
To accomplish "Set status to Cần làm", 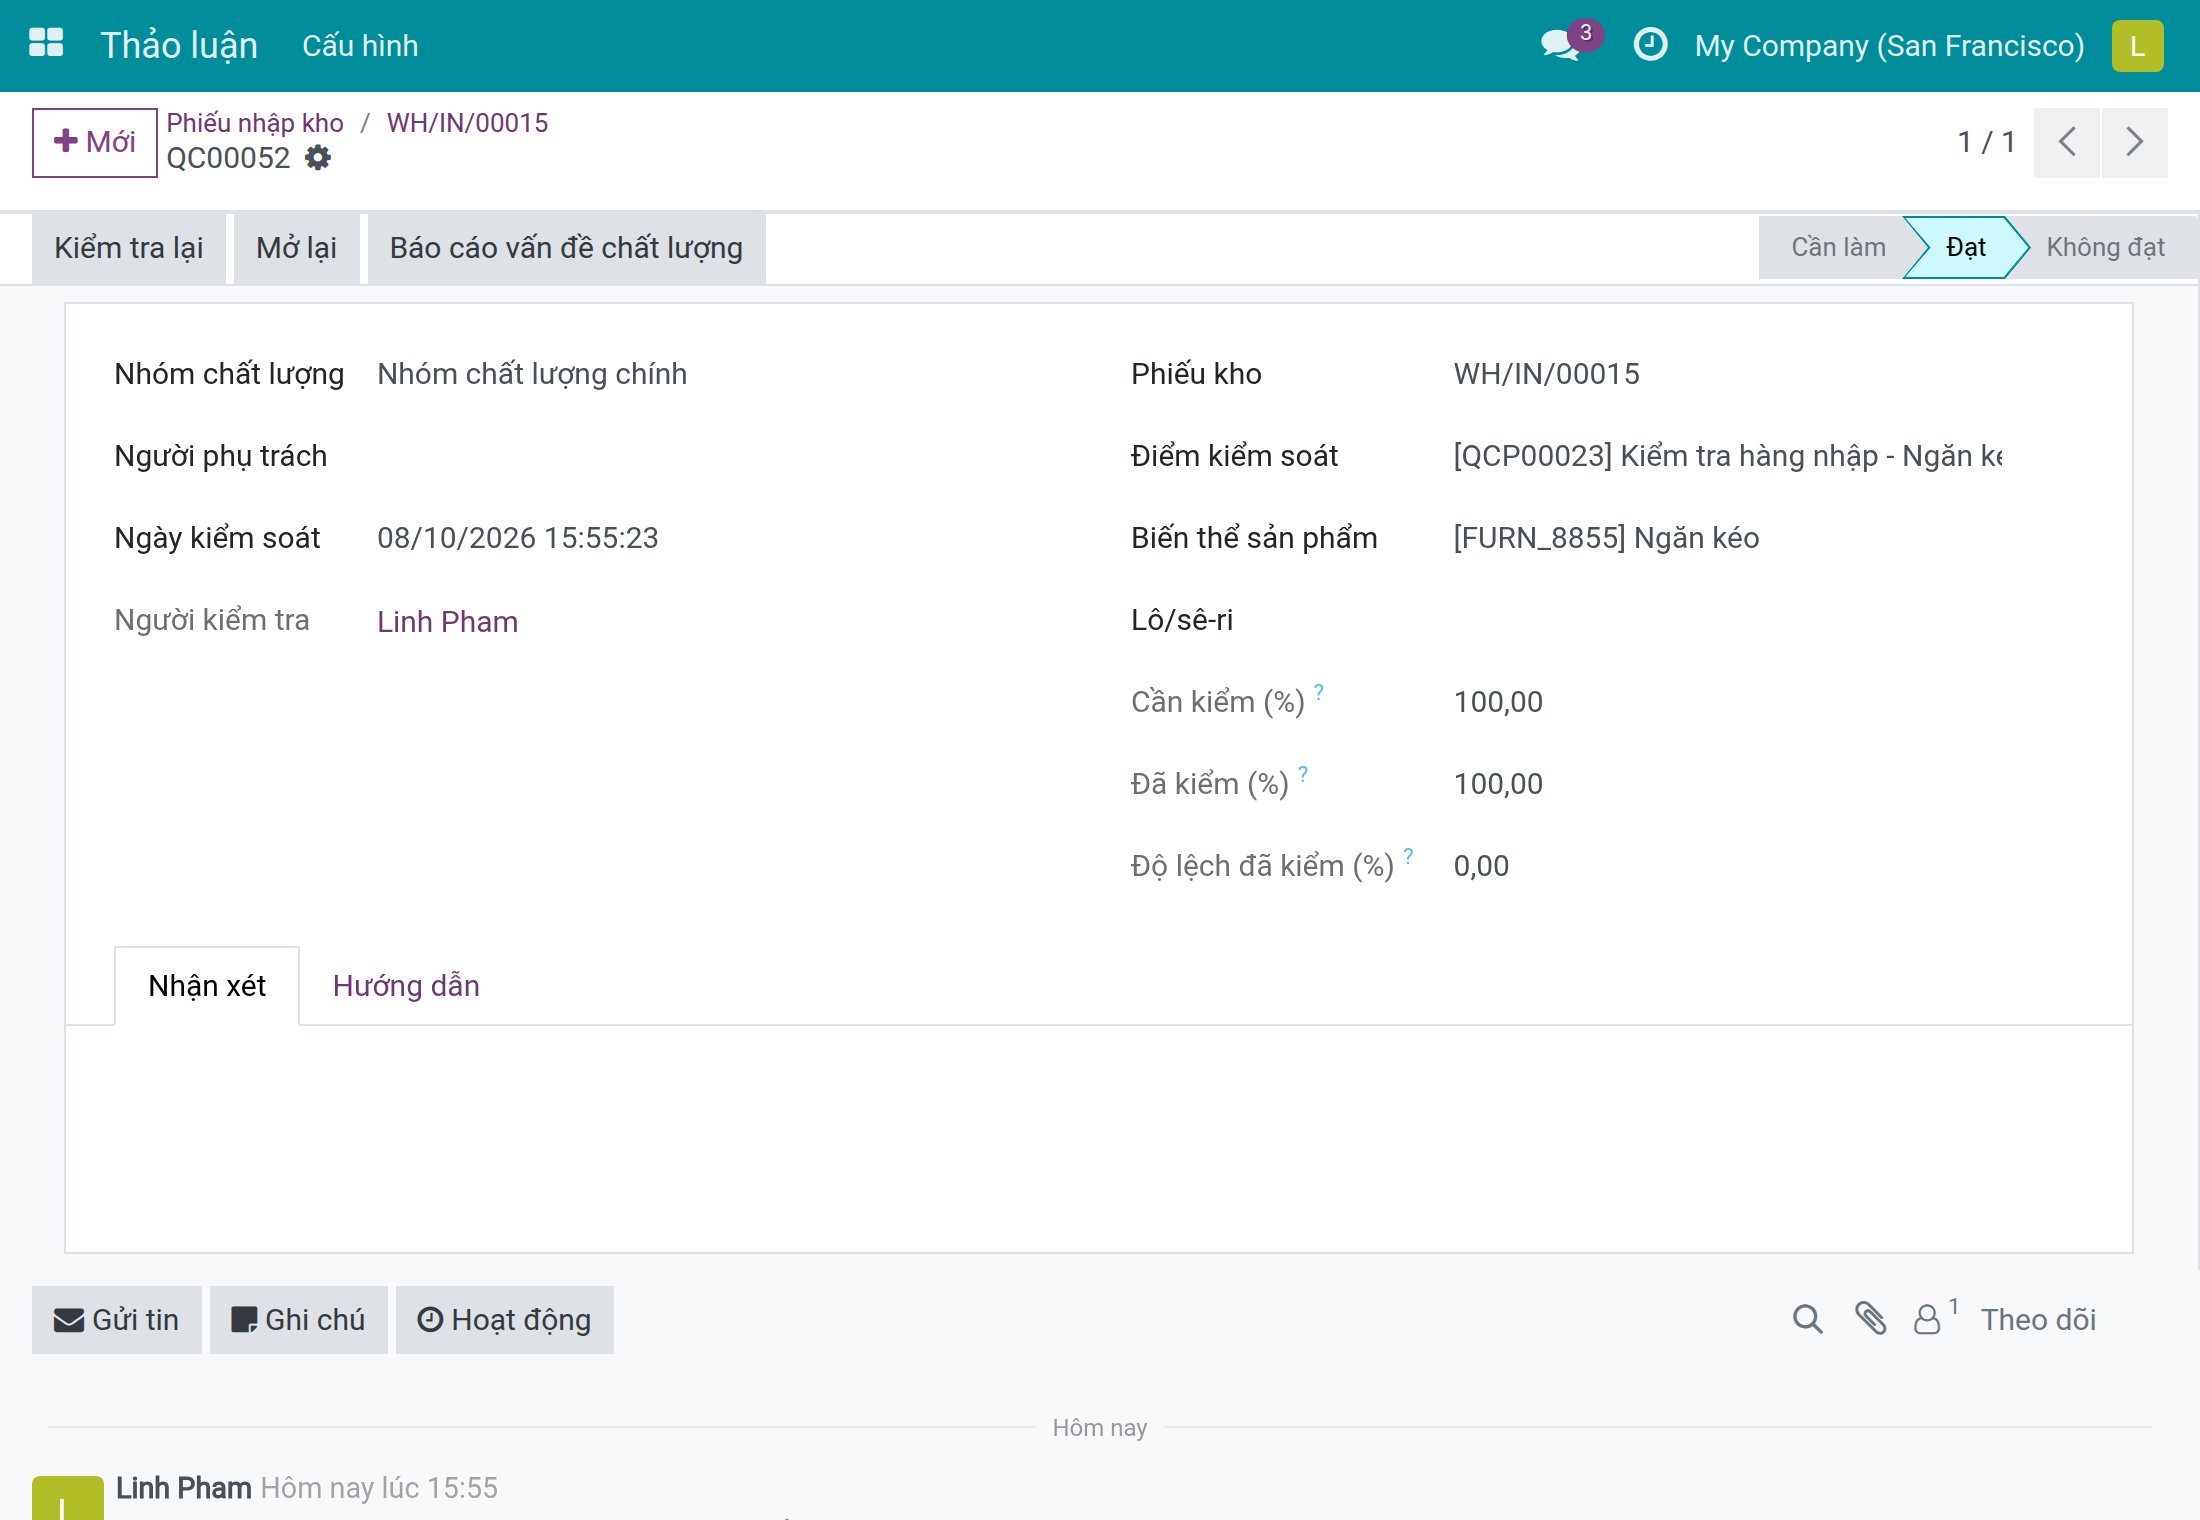I will (x=1838, y=247).
